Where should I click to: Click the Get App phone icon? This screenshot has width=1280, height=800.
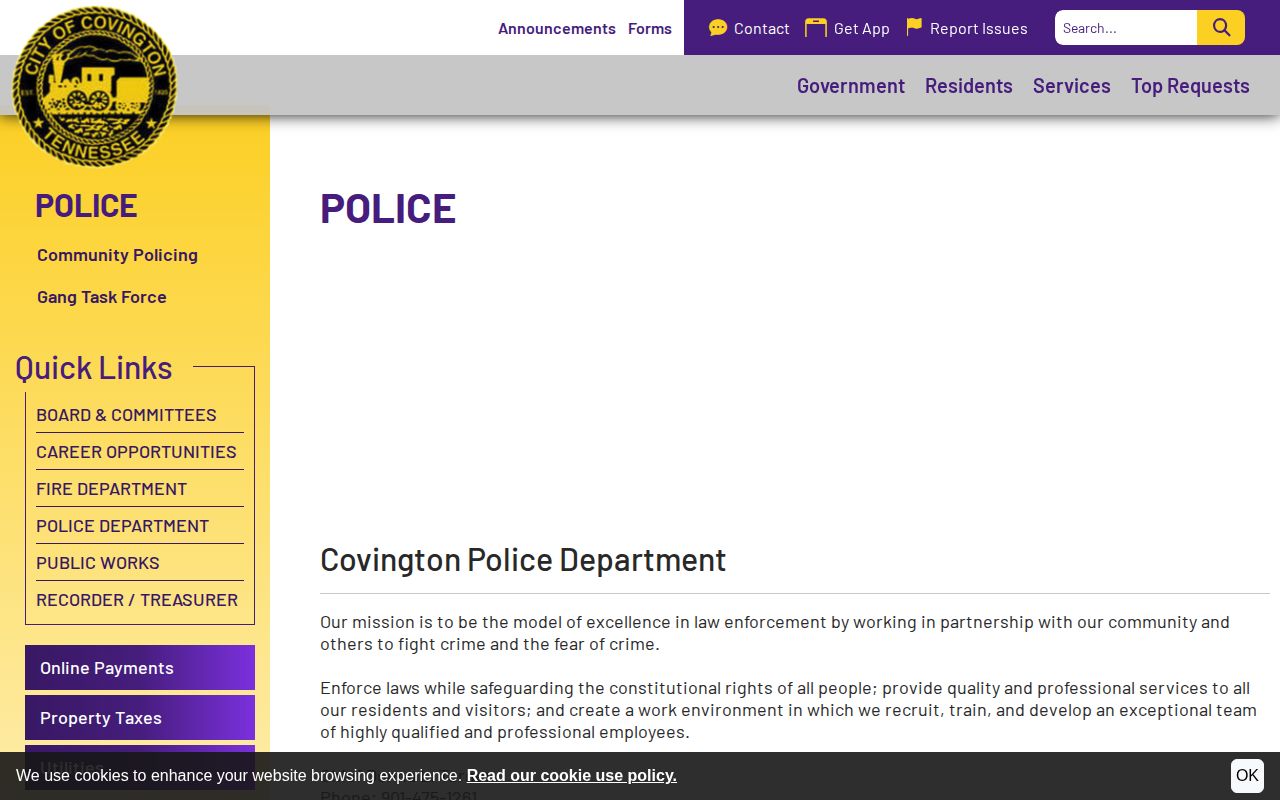(816, 28)
